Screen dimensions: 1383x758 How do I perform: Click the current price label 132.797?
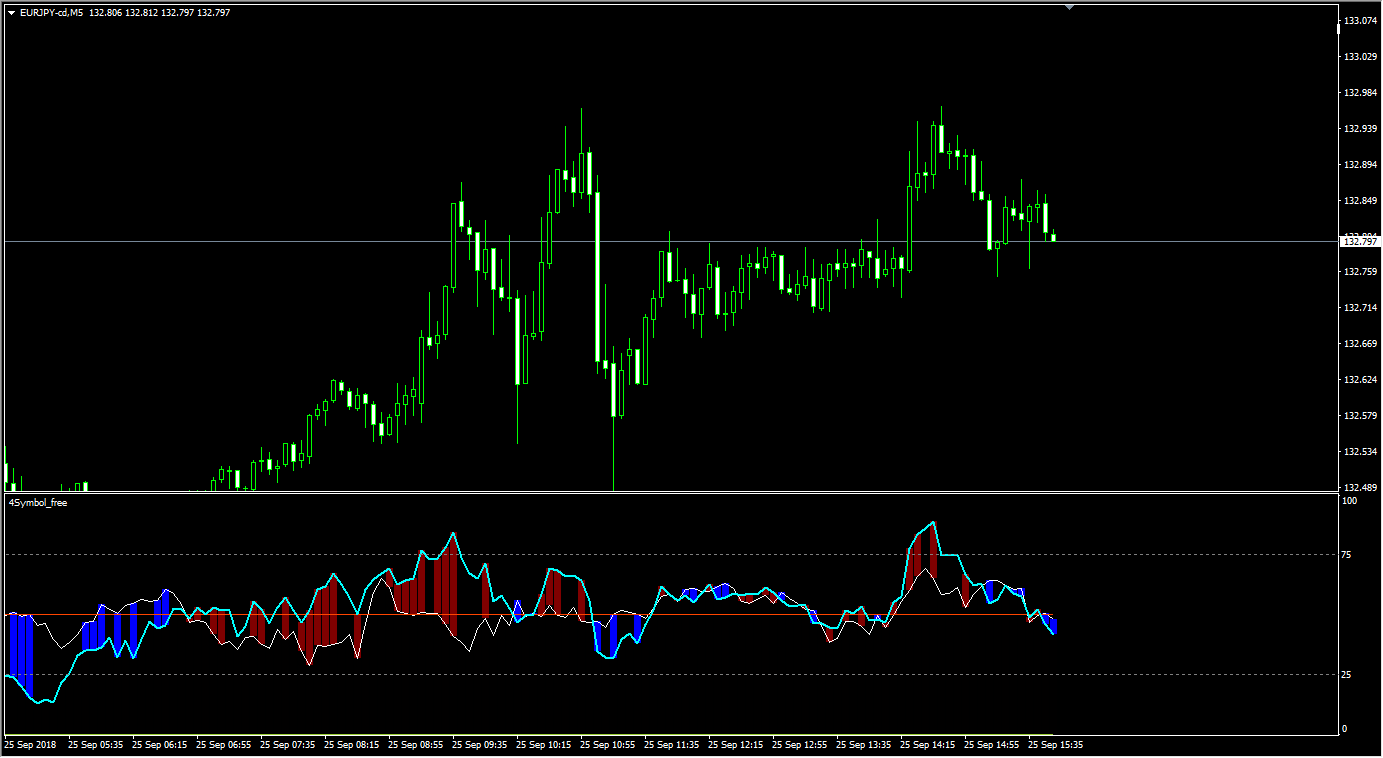[x=1359, y=241]
